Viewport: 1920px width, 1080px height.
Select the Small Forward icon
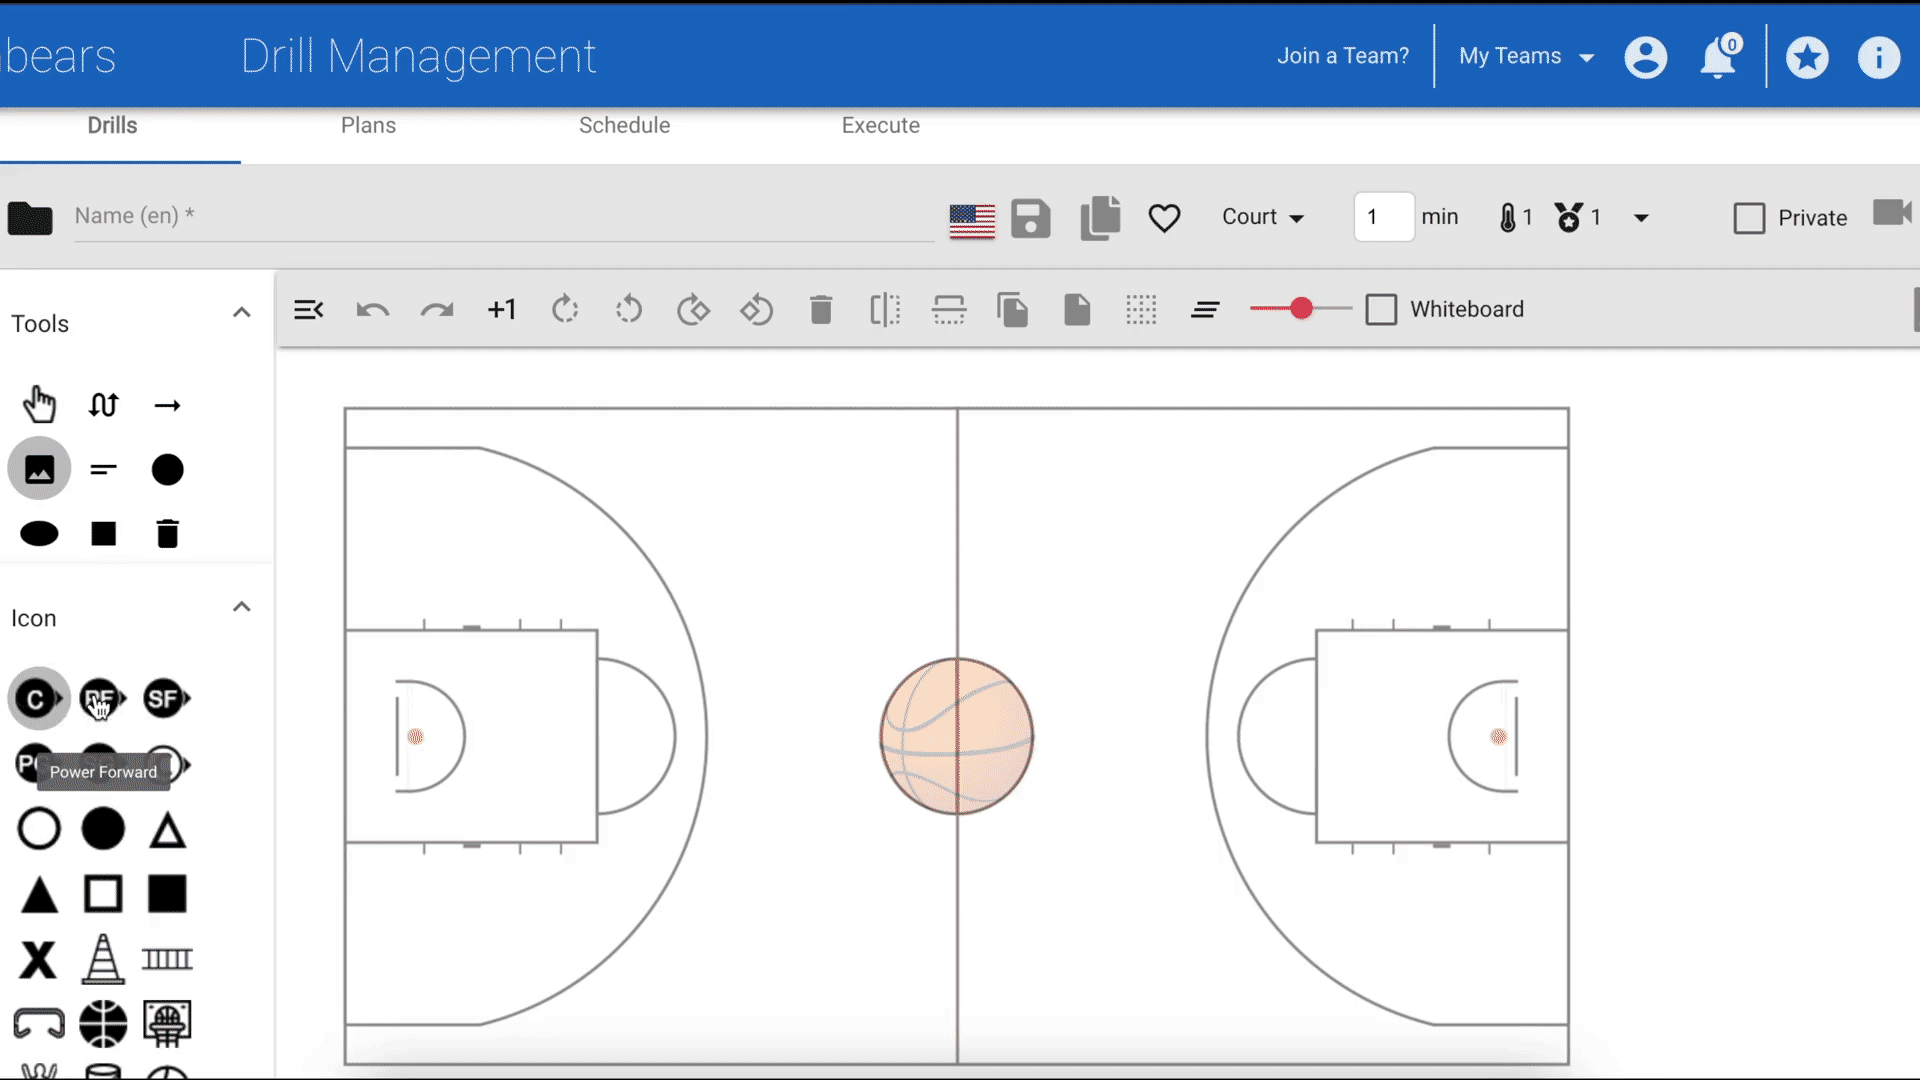pos(165,699)
